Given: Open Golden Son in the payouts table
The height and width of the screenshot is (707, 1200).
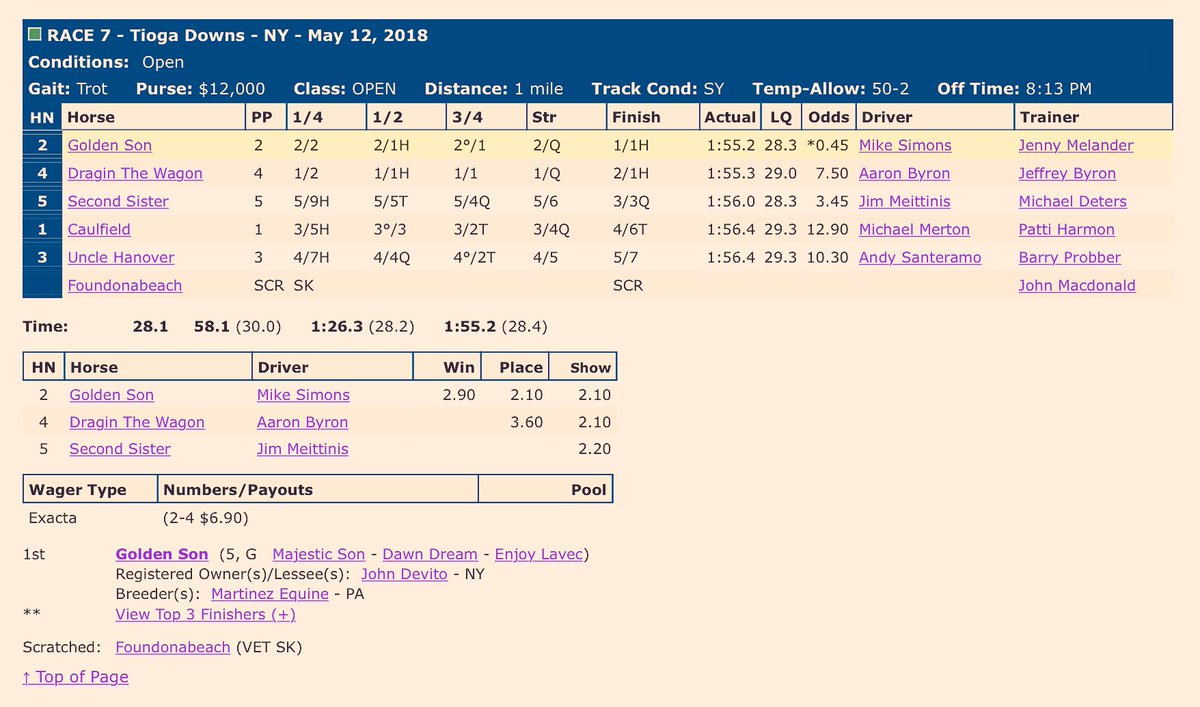Looking at the screenshot, I should (x=112, y=395).
